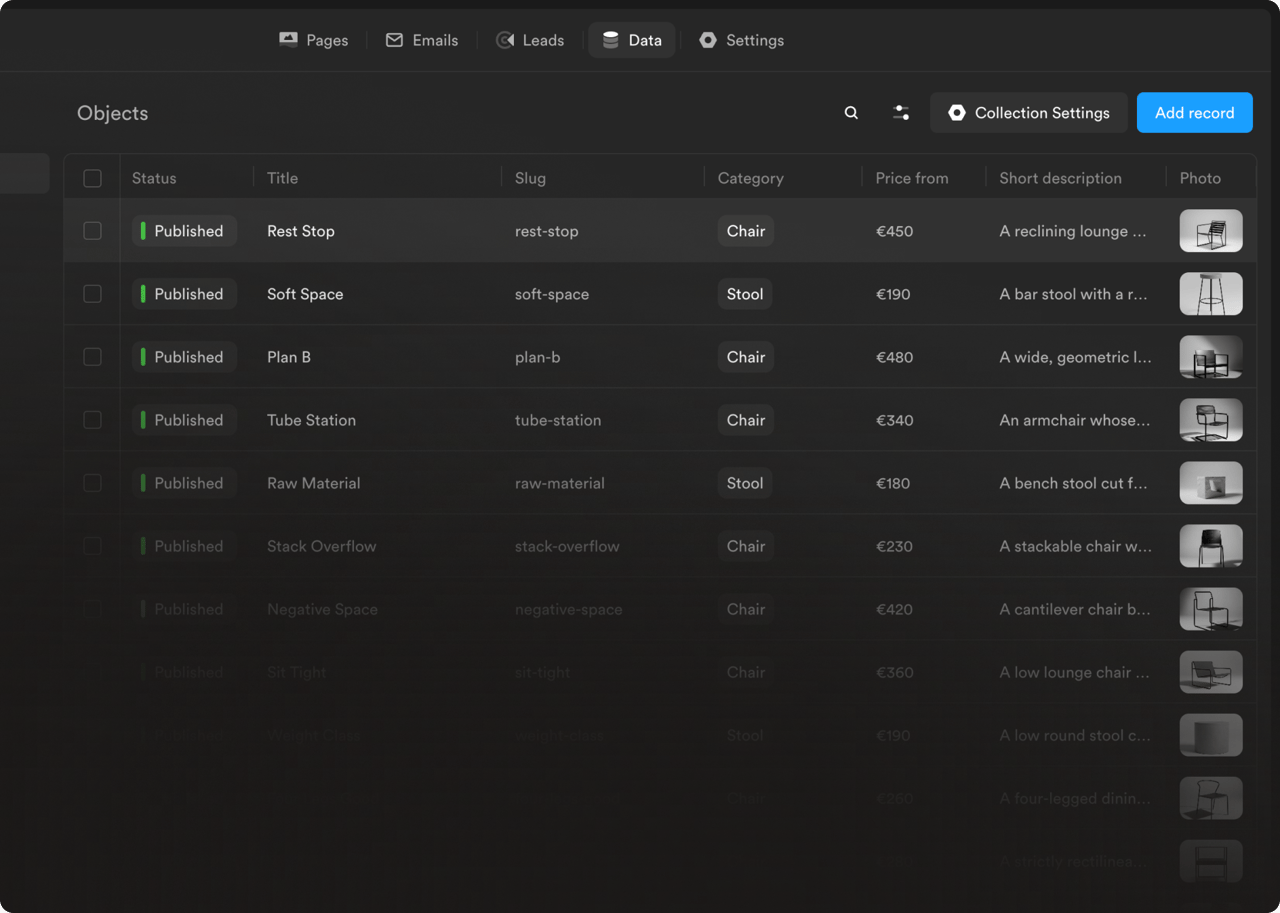Click the Price from column header
1280x913 pixels.
[912, 178]
